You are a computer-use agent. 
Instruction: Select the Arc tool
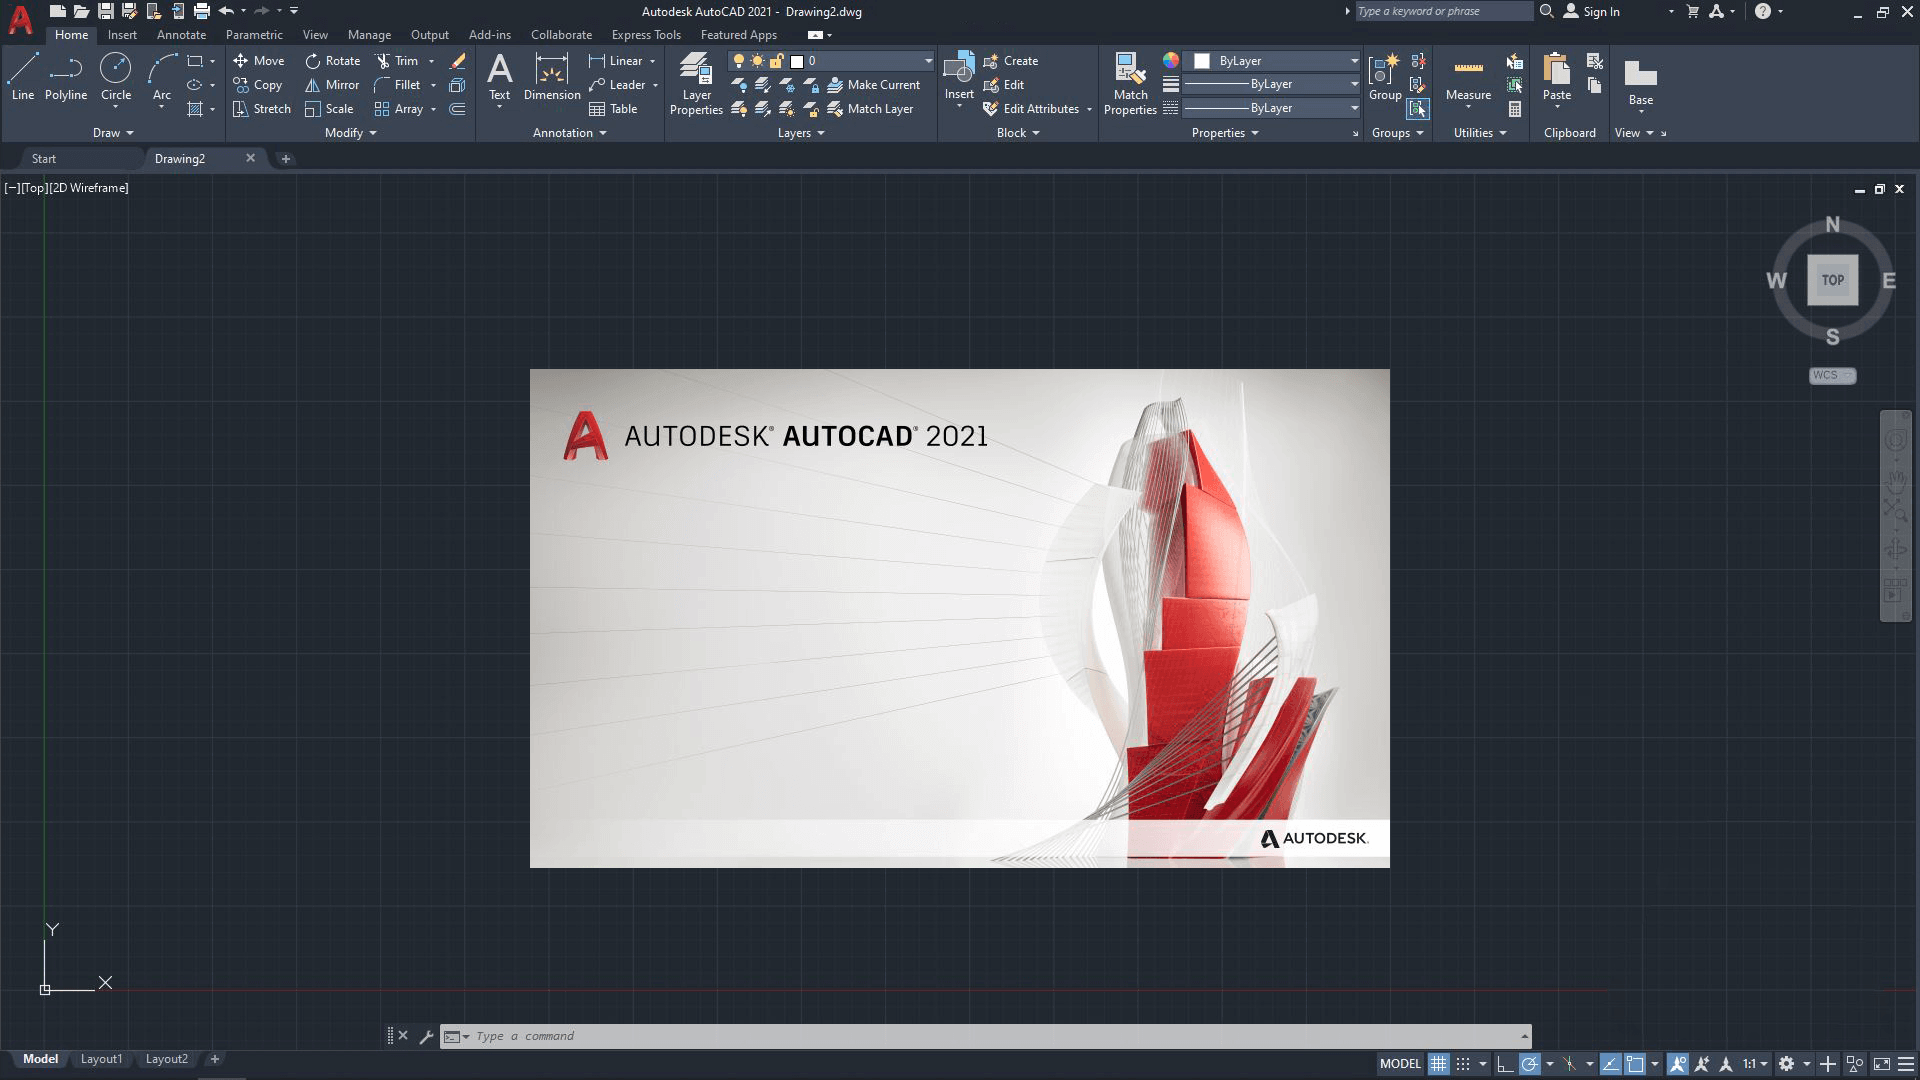(161, 77)
